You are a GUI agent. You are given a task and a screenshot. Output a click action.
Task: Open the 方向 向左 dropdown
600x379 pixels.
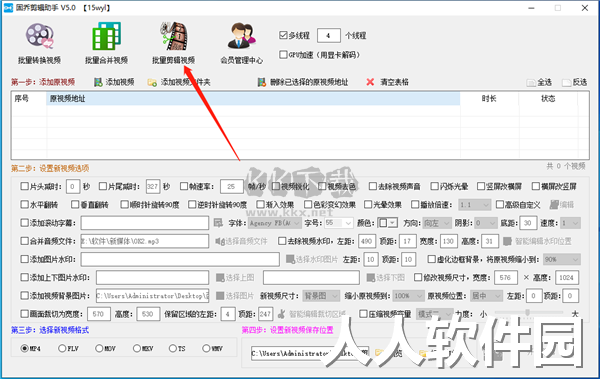point(437,223)
